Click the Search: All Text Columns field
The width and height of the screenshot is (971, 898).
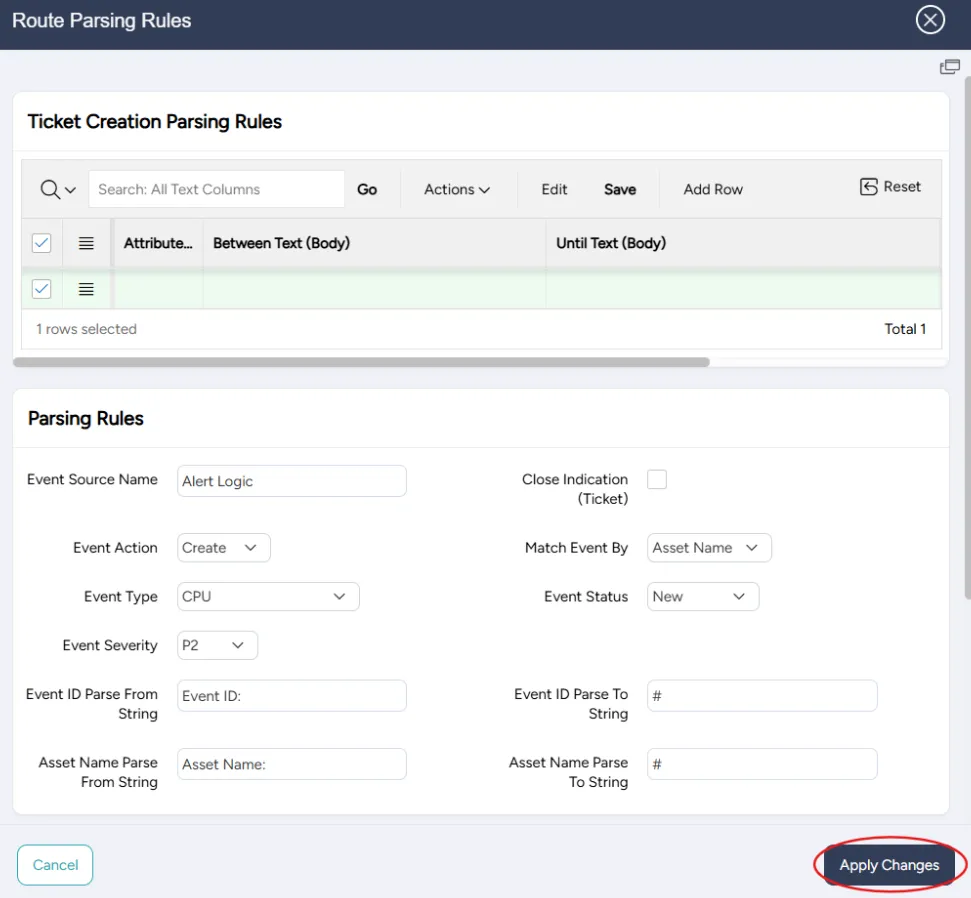(x=216, y=190)
